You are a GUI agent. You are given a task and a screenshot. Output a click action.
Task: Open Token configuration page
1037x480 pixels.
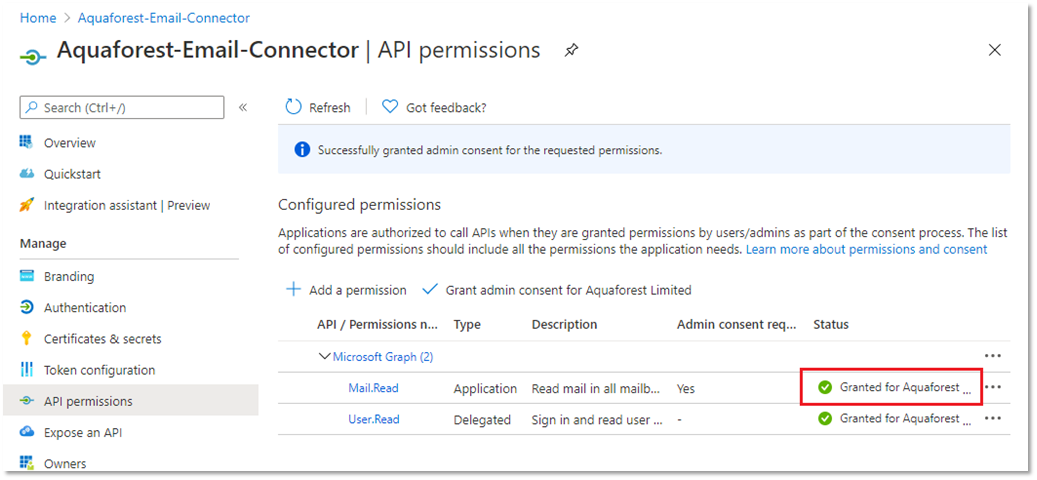coord(99,370)
